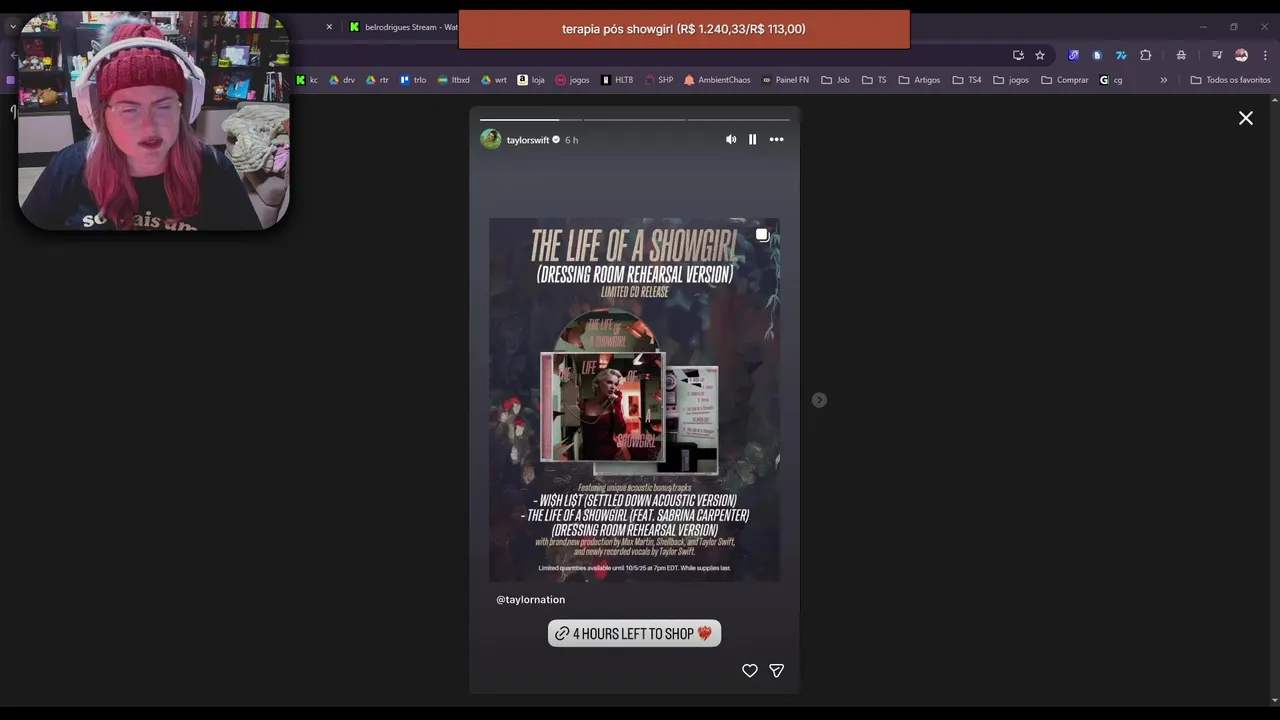Open the tab search dropdown arrow
Viewport: 1280px width, 720px height.
coord(13,27)
